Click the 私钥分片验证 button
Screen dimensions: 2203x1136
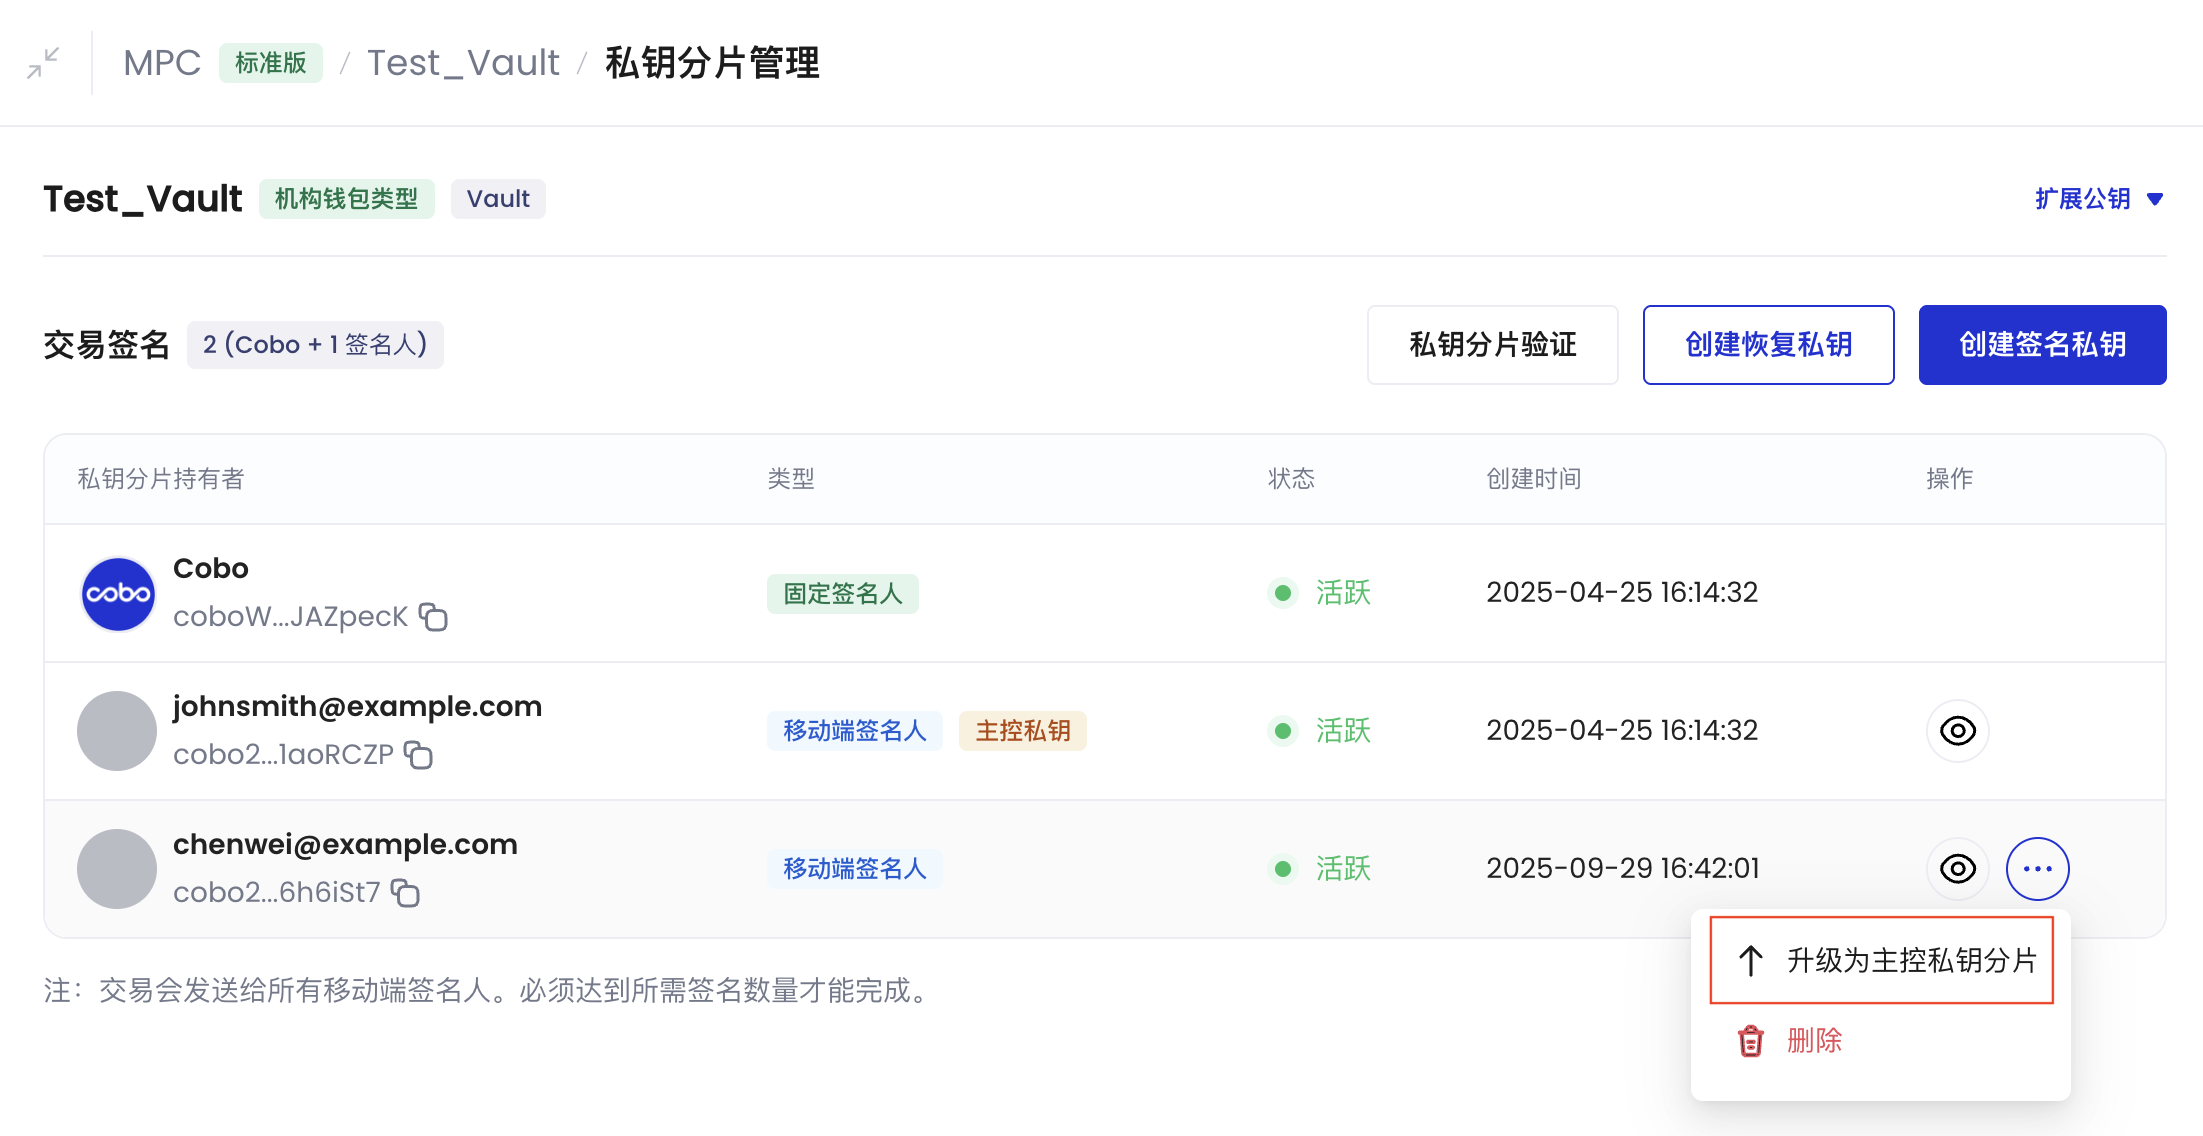[x=1492, y=345]
